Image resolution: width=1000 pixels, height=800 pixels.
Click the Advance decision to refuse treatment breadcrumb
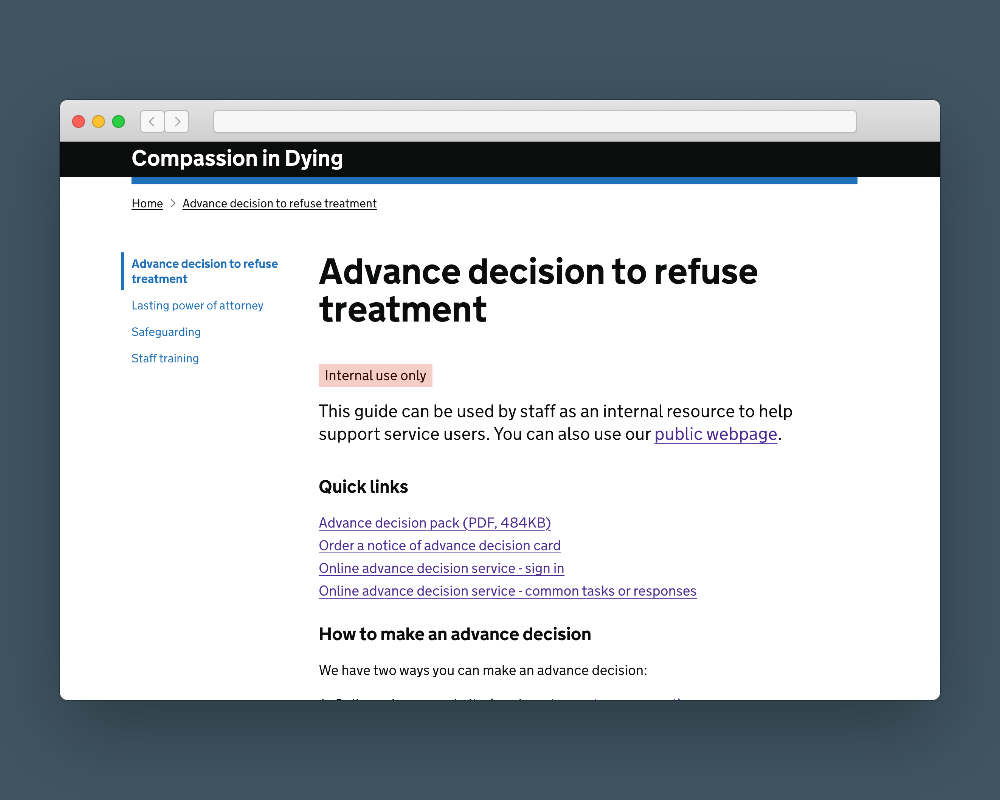point(279,204)
